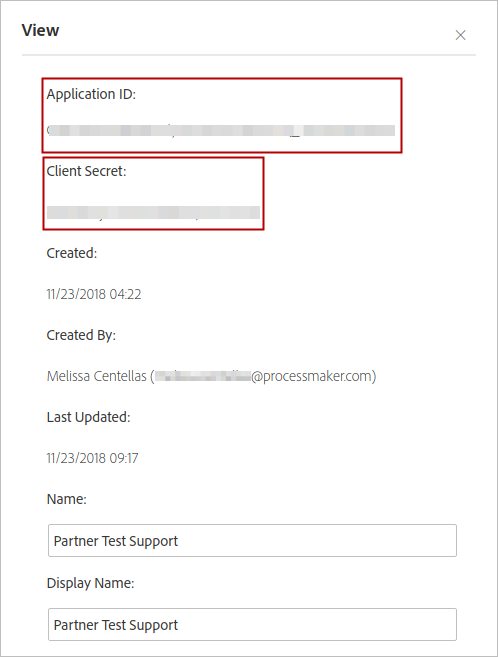Click the Partner Test Support text in the Display Name field

click(116, 625)
